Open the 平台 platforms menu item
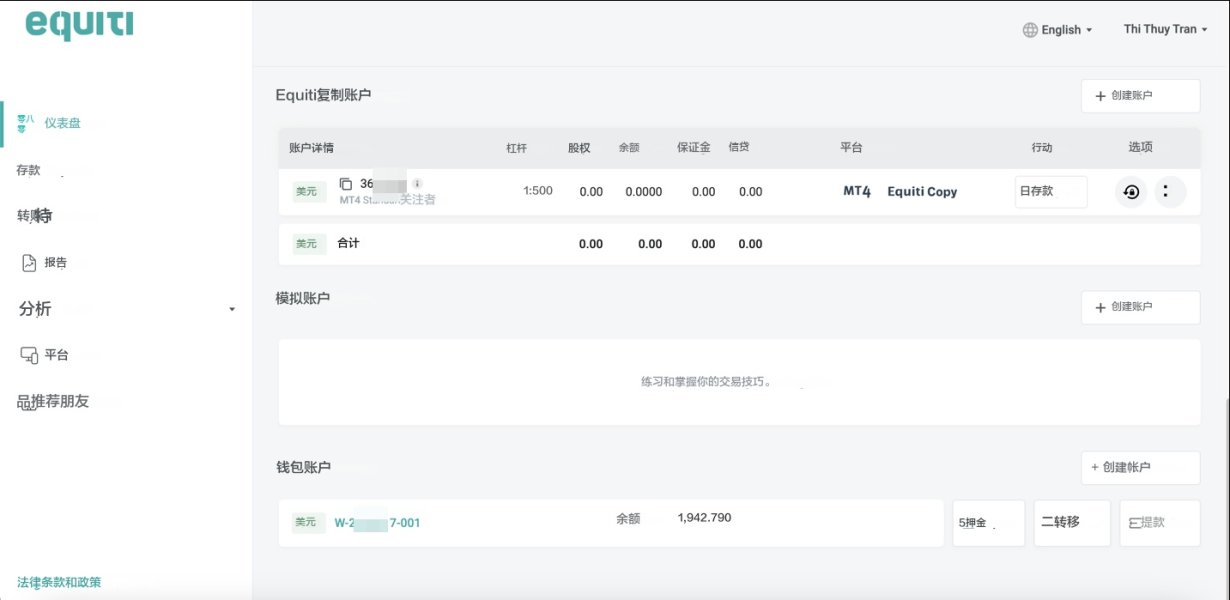The height and width of the screenshot is (600, 1230). coord(56,354)
